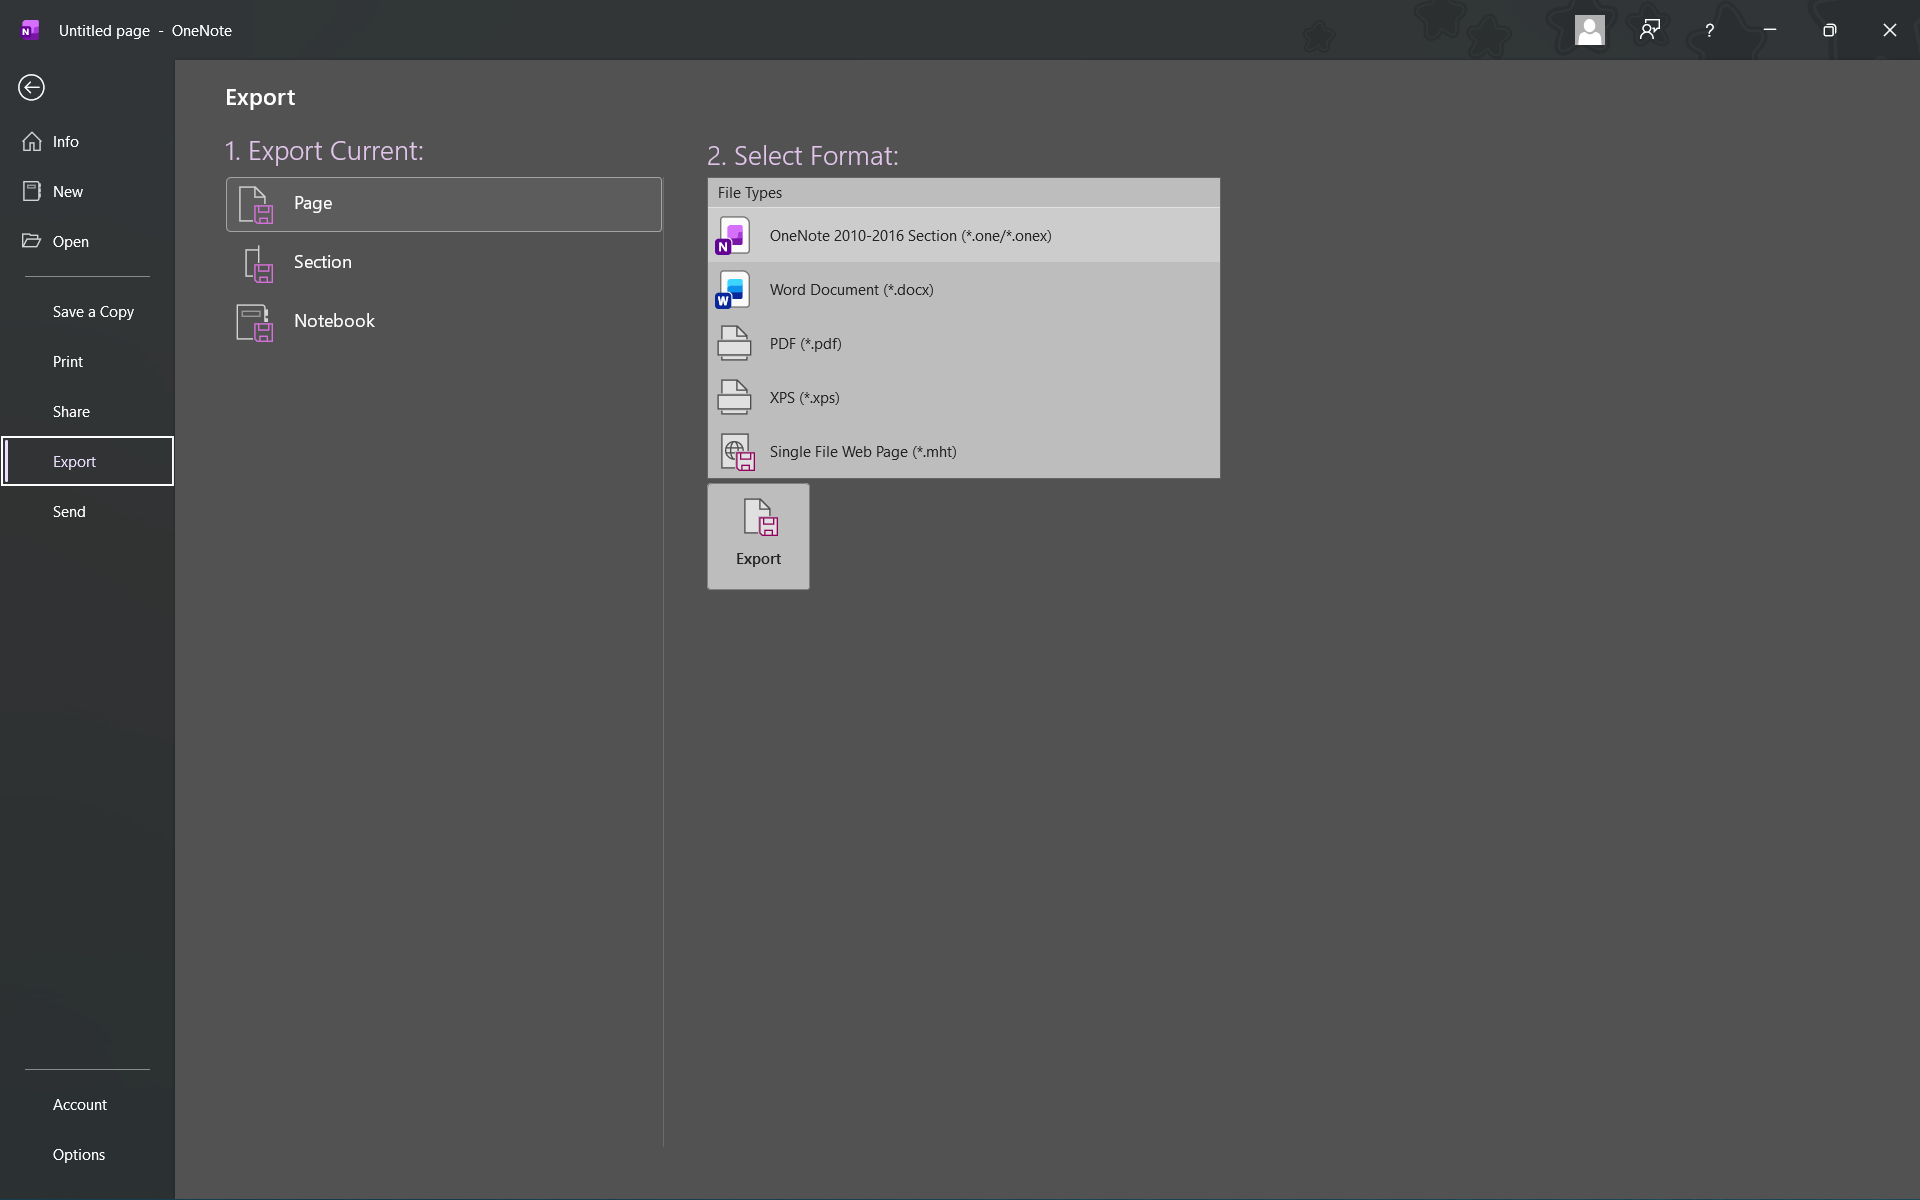The width and height of the screenshot is (1920, 1200).
Task: Select XPS (*.xps) format
Action: point(964,398)
